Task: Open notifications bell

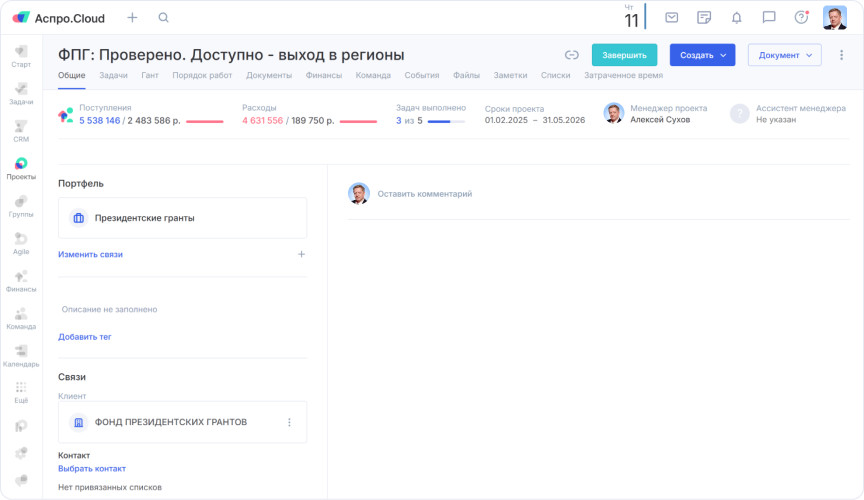Action: point(736,18)
